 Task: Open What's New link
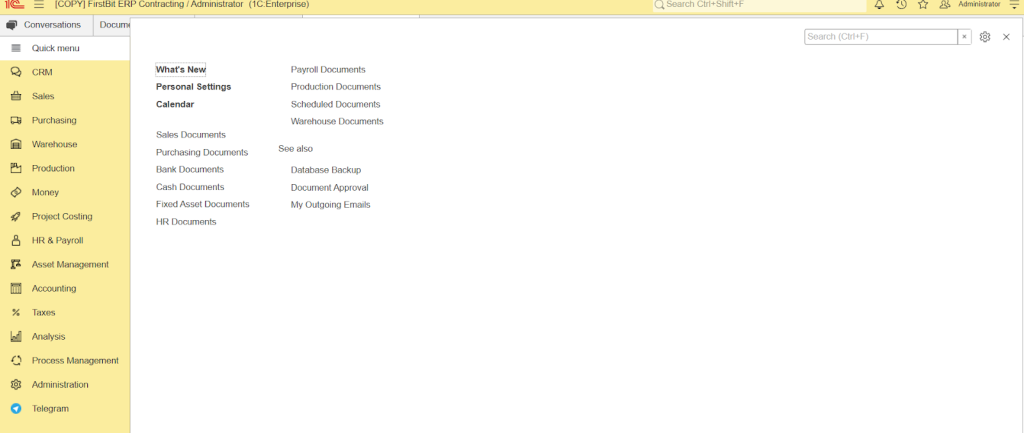point(181,69)
